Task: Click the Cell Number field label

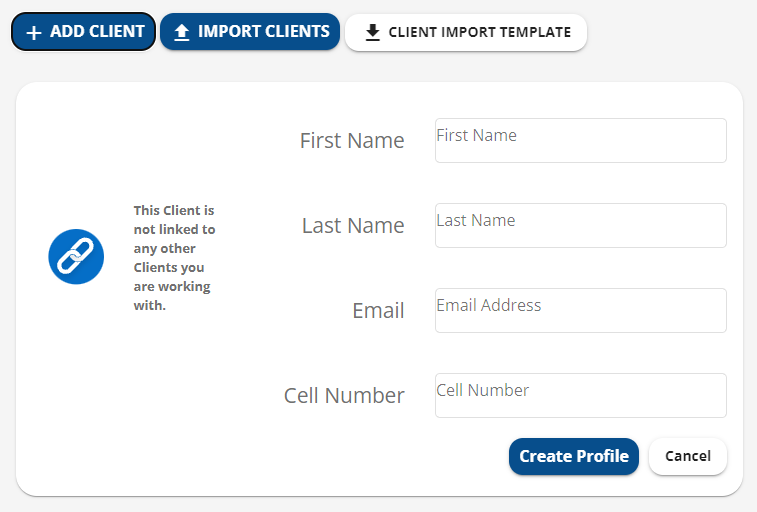Action: coord(344,396)
